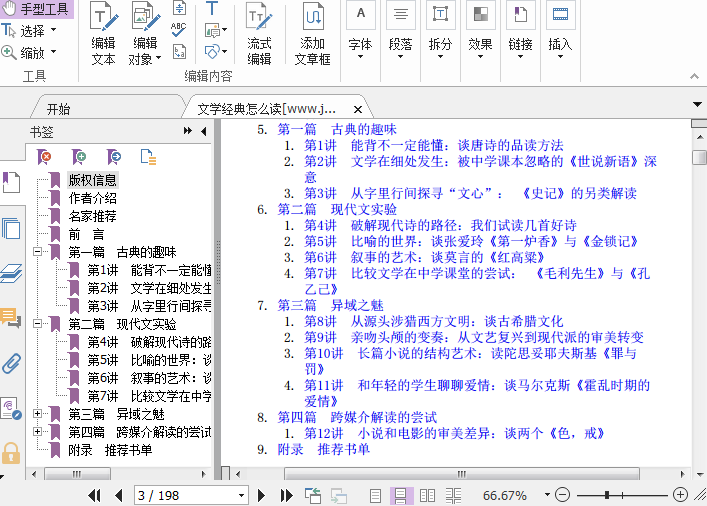Click the bookmark options page icon
Image resolution: width=707 pixels, height=506 pixels.
[148, 157]
